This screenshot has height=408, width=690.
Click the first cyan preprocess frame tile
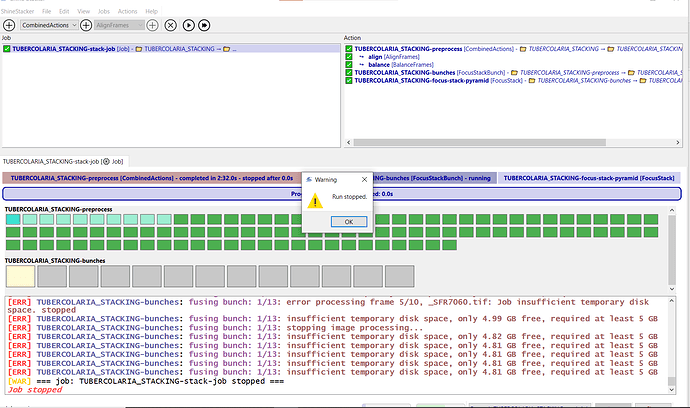(12, 219)
